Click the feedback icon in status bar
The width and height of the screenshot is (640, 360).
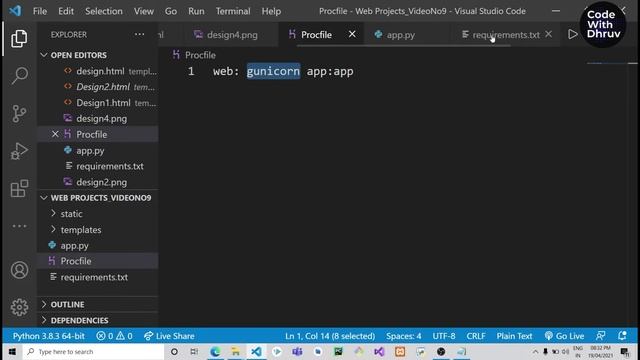600,336
